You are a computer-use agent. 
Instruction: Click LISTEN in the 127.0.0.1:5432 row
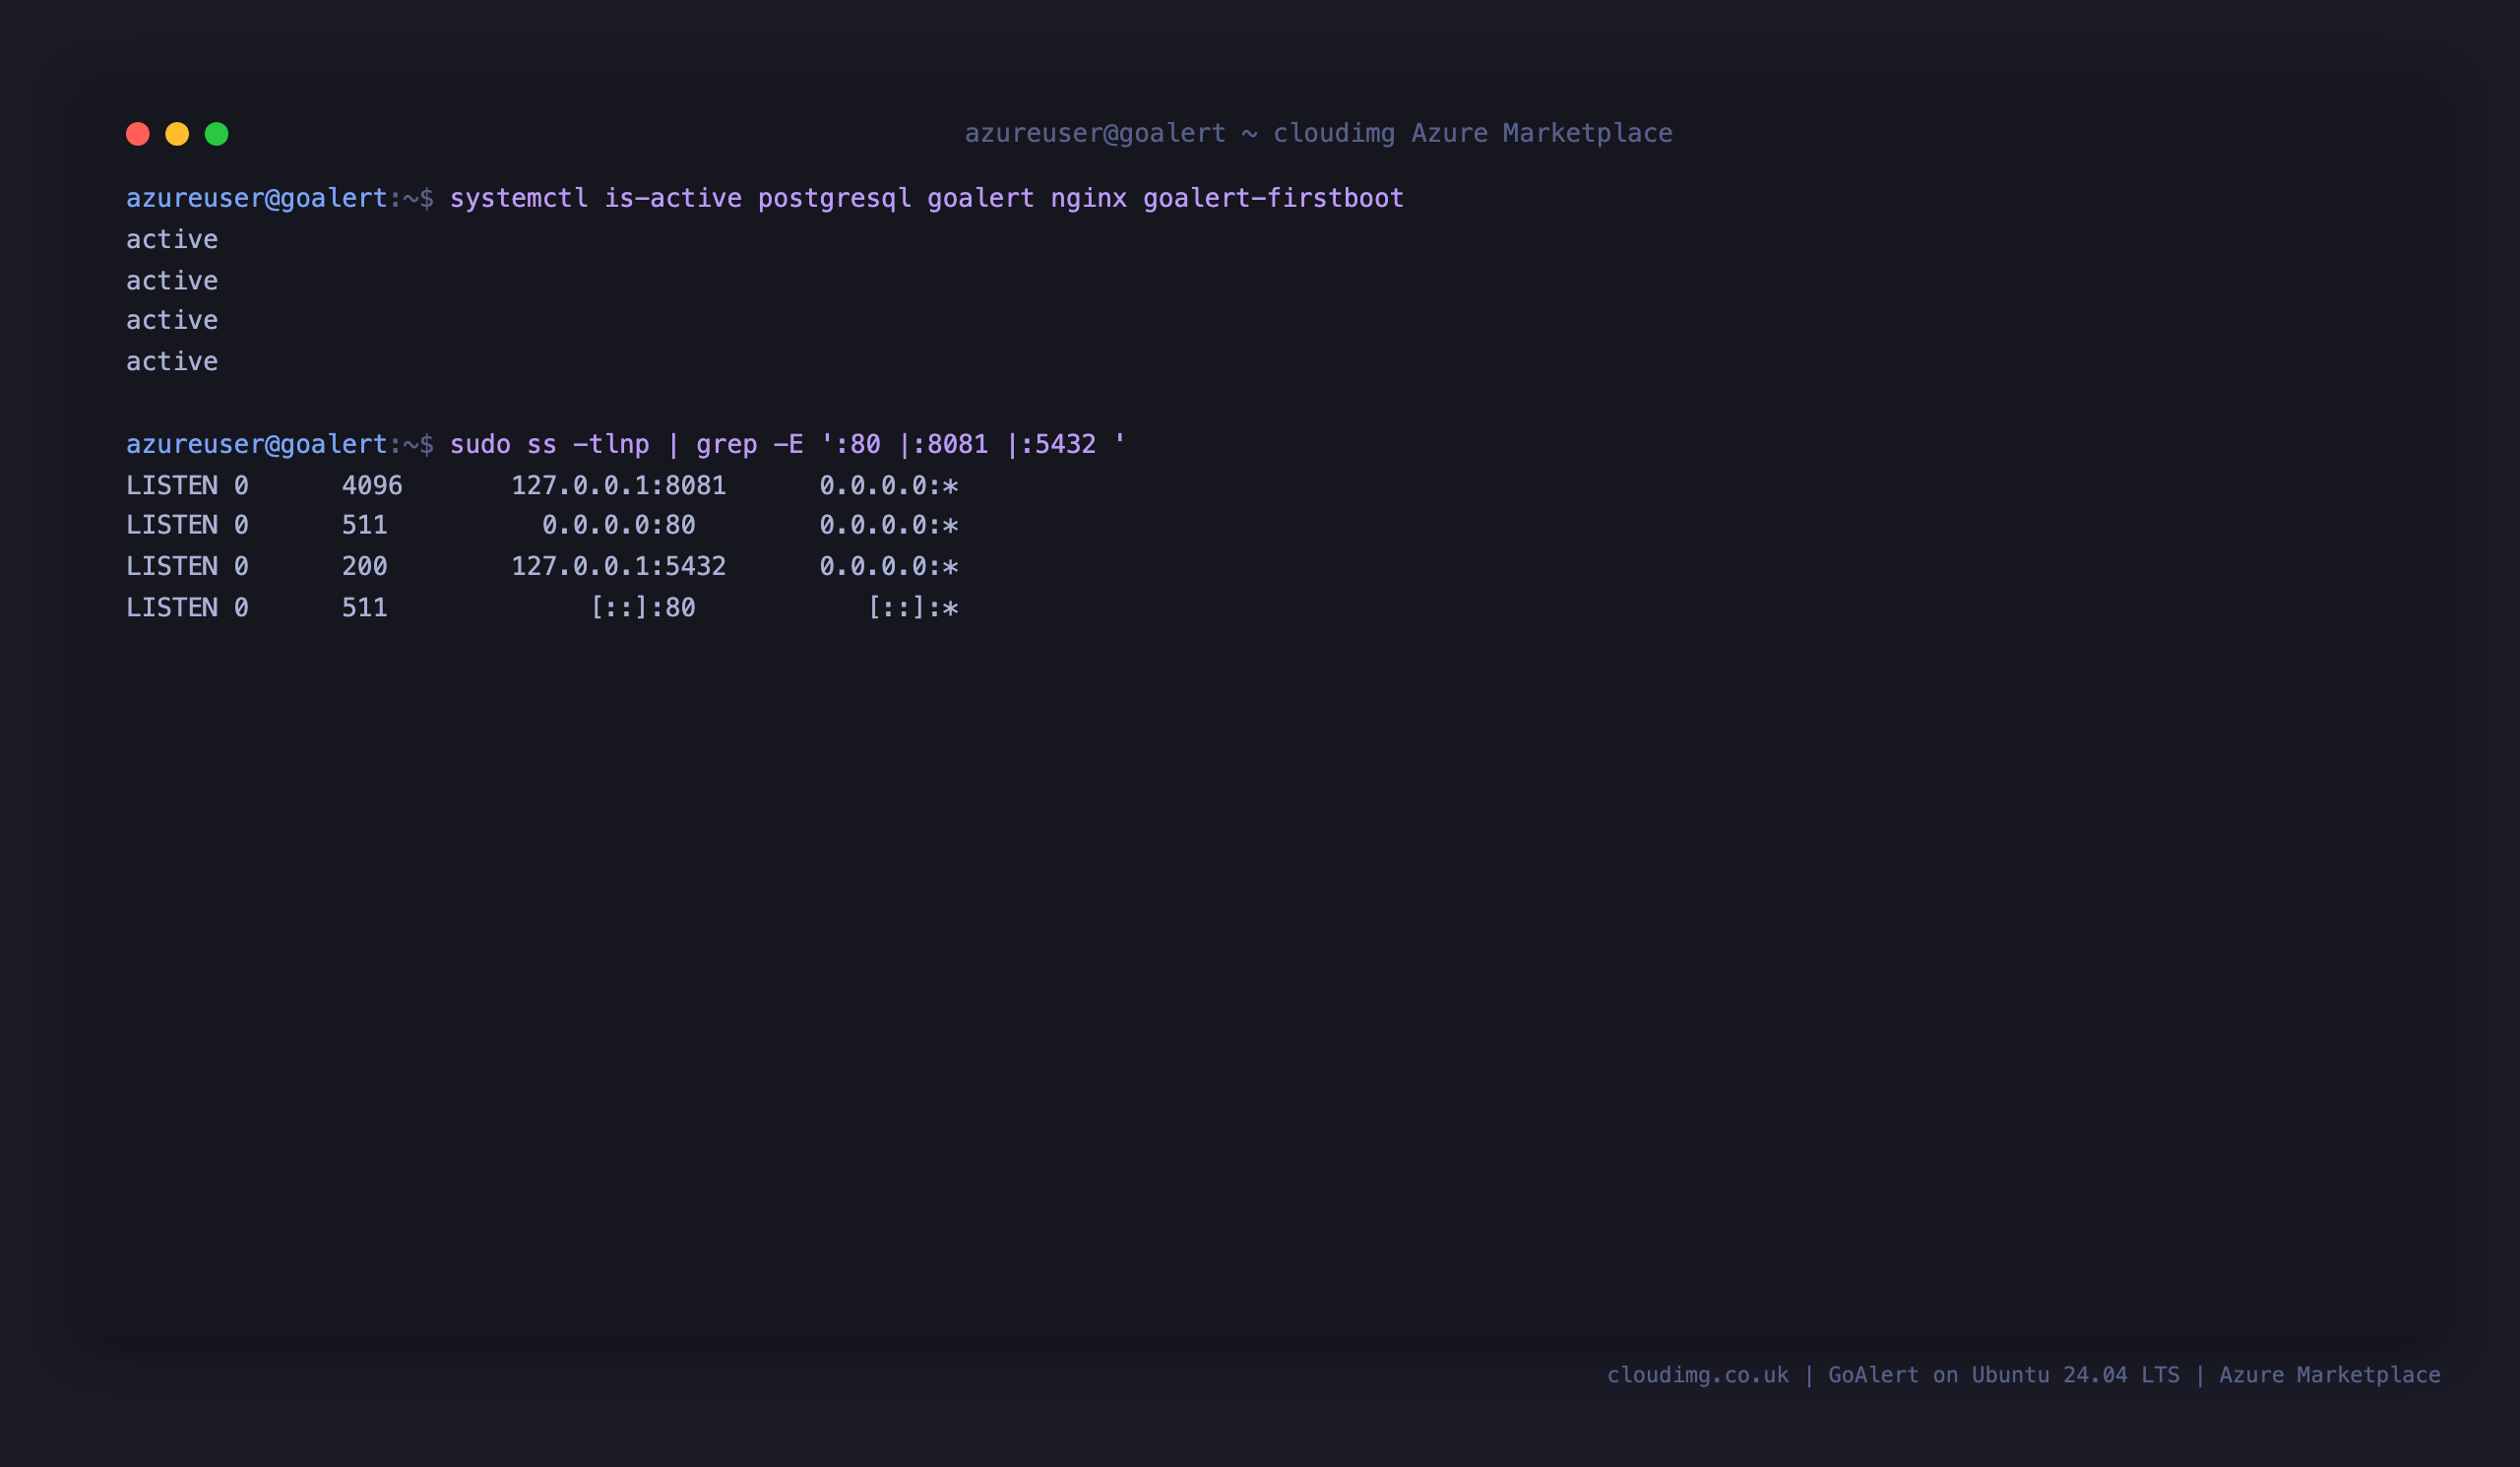point(172,566)
